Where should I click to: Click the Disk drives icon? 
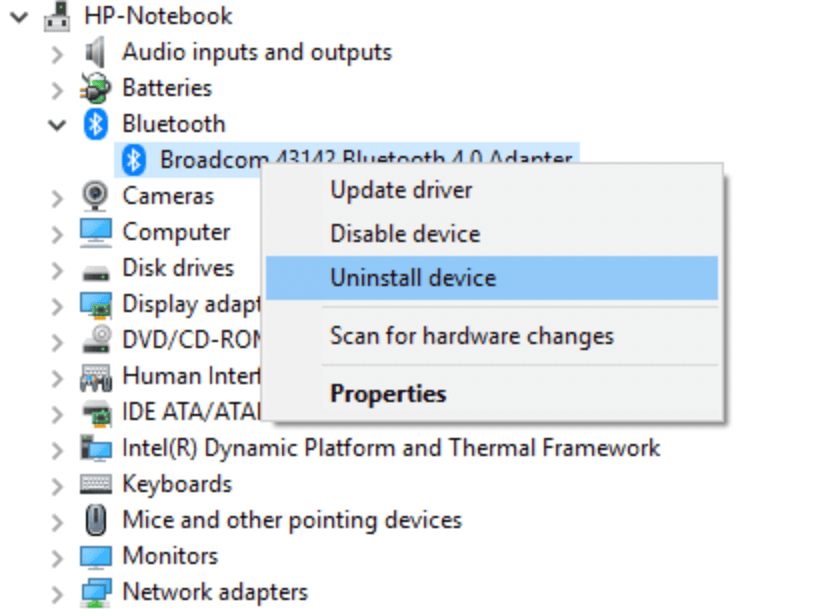click(x=97, y=268)
